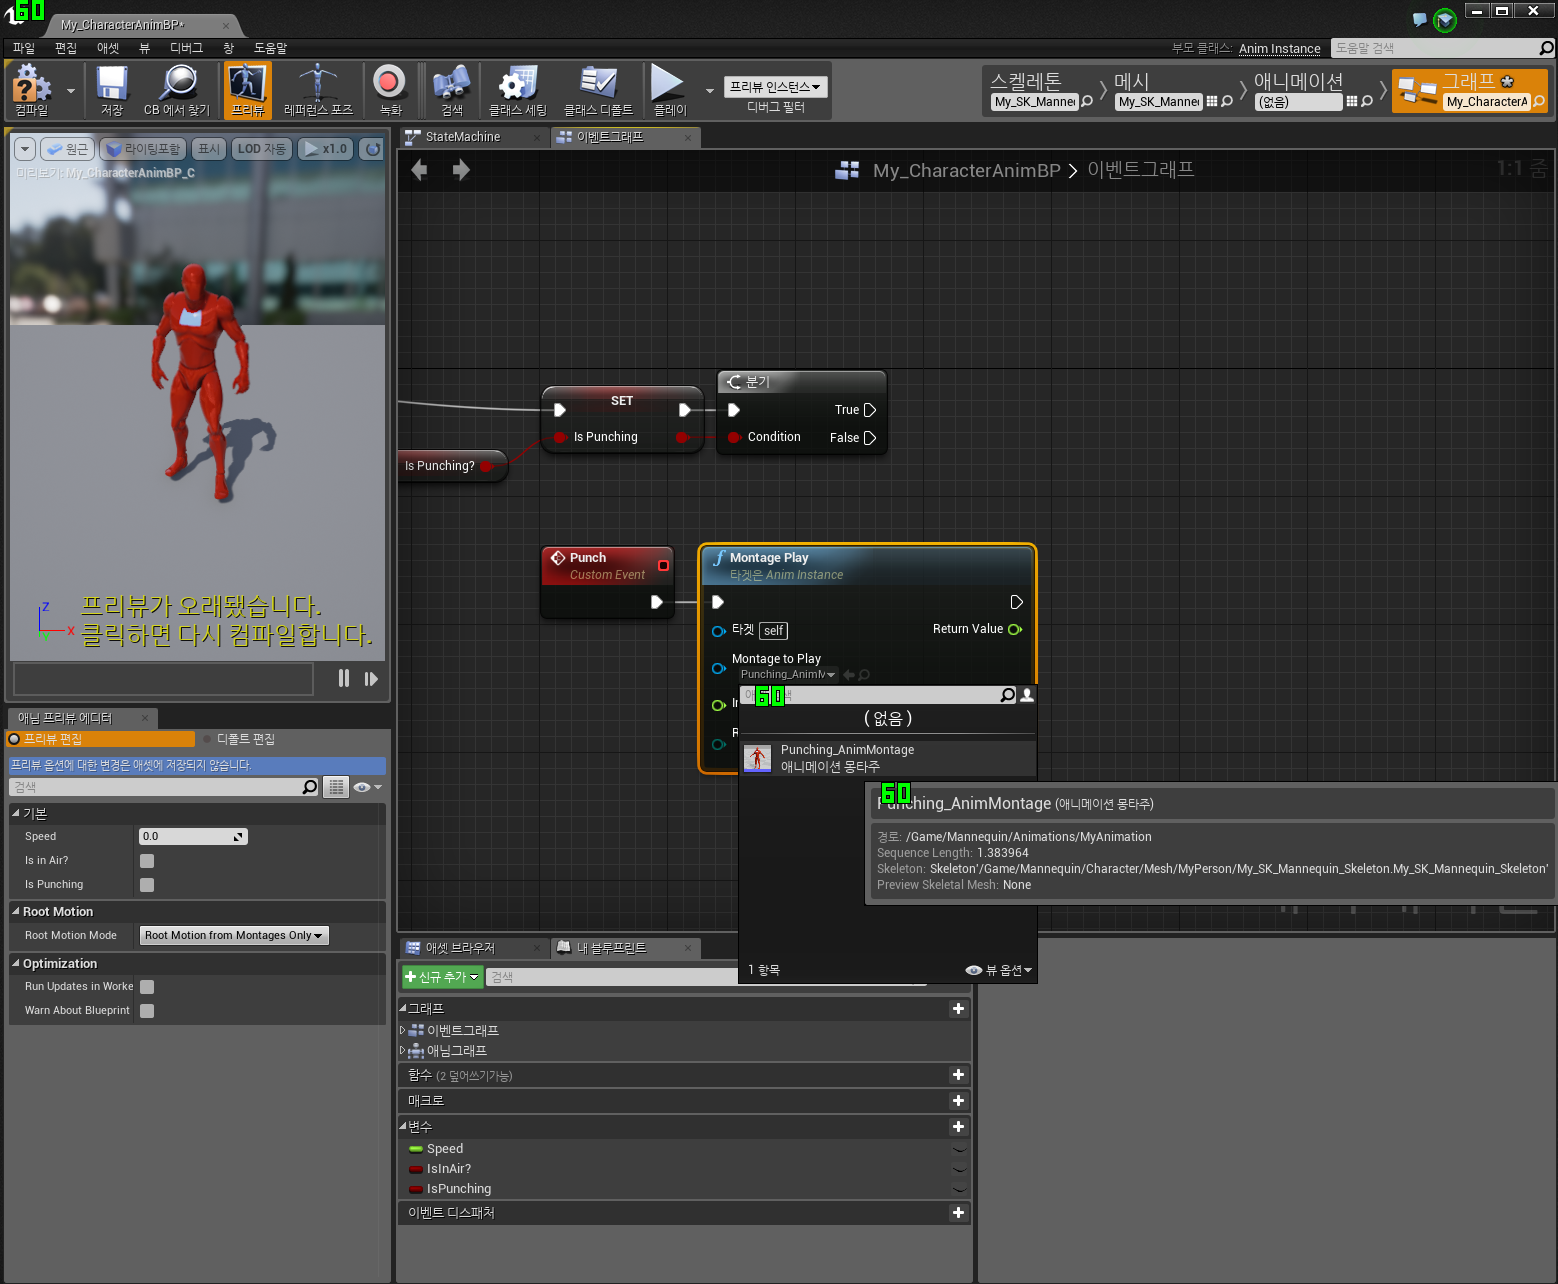Open the preview instance (프리뷰 인스턴스) dropdown
This screenshot has width=1558, height=1284.
point(775,87)
